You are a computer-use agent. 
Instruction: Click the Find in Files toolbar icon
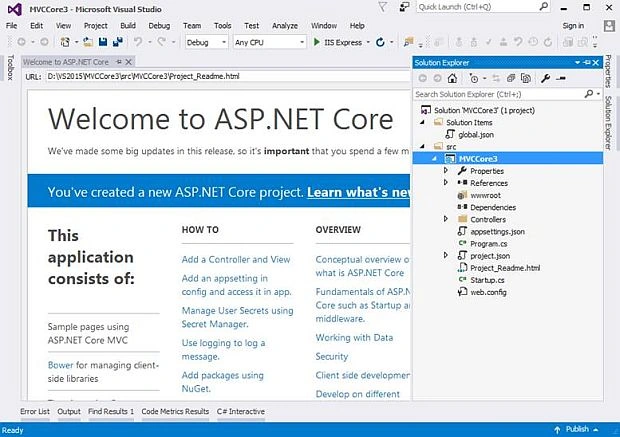(x=408, y=42)
